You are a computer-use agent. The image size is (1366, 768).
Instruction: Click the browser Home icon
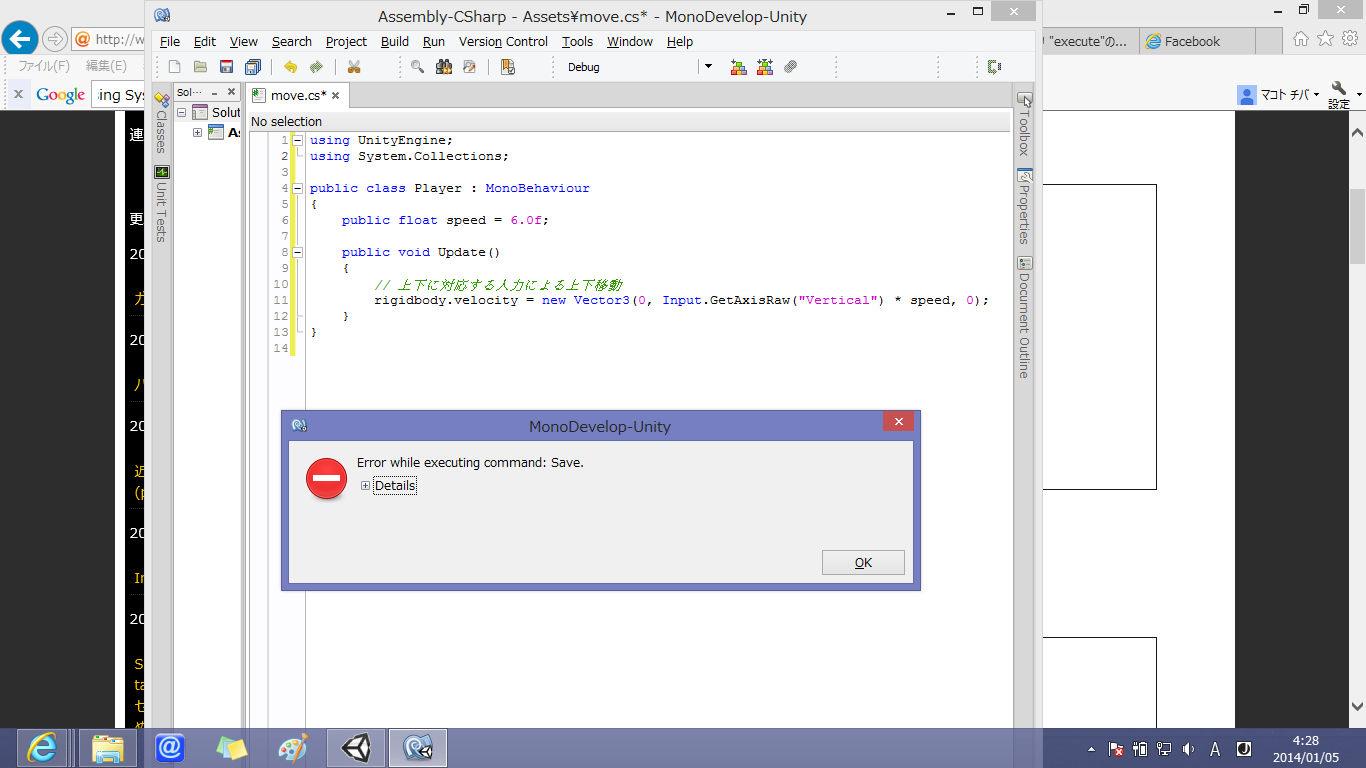click(1300, 39)
